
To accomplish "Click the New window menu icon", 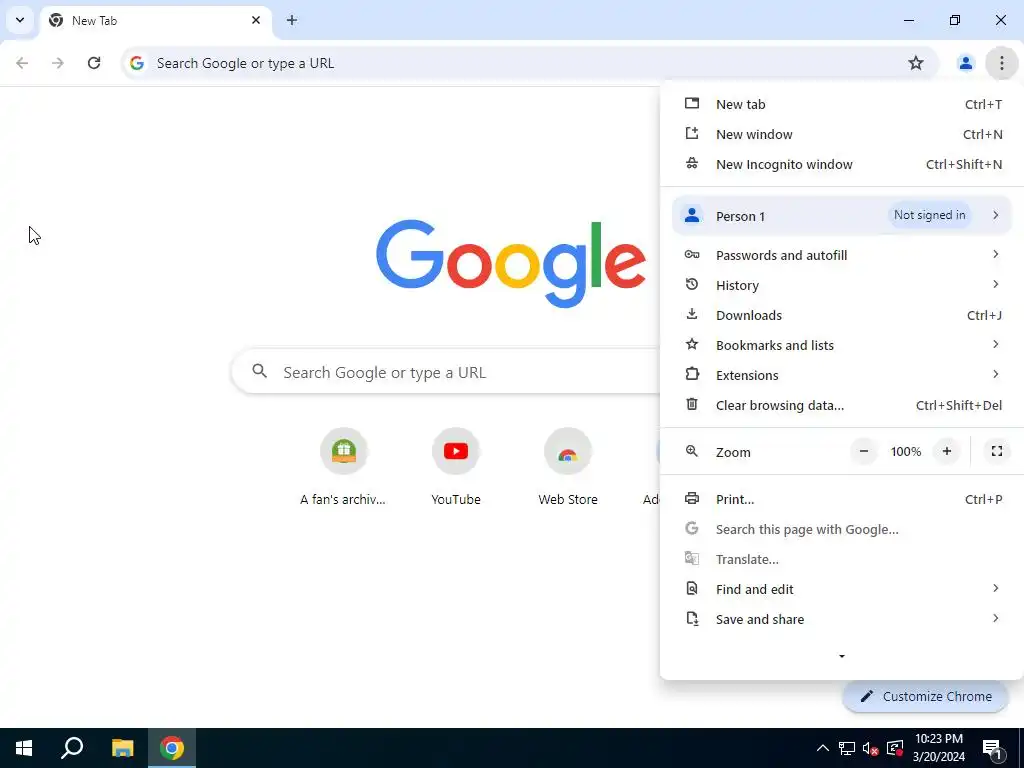I will click(692, 134).
